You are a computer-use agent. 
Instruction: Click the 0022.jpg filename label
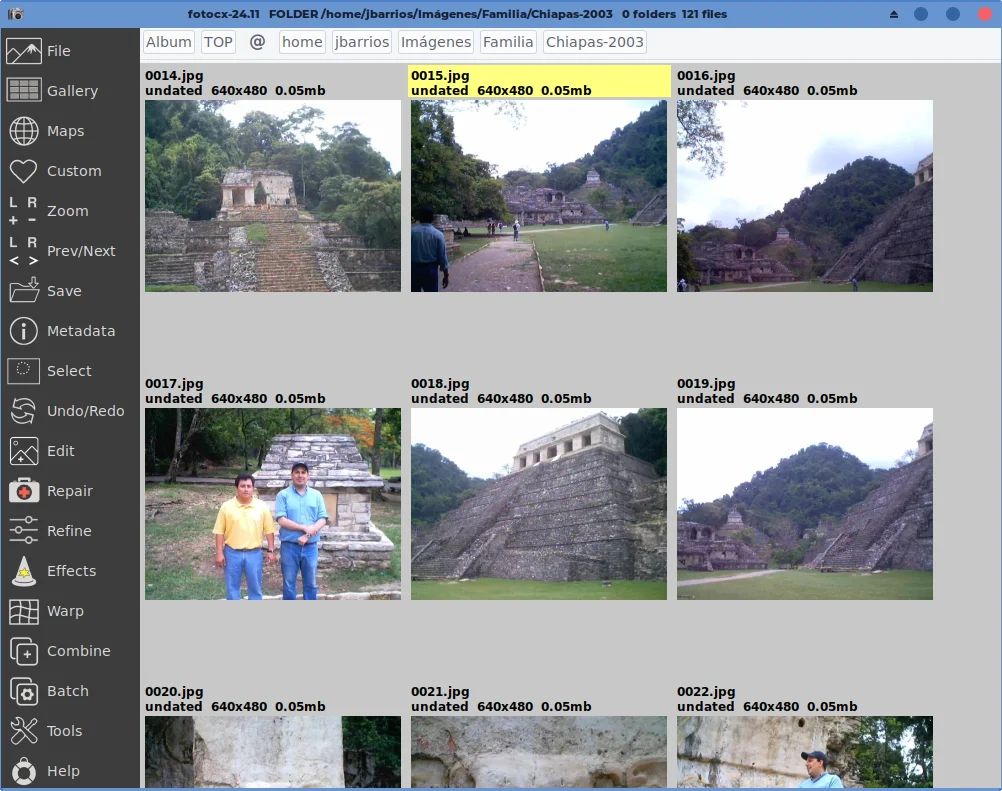pyautogui.click(x=706, y=691)
